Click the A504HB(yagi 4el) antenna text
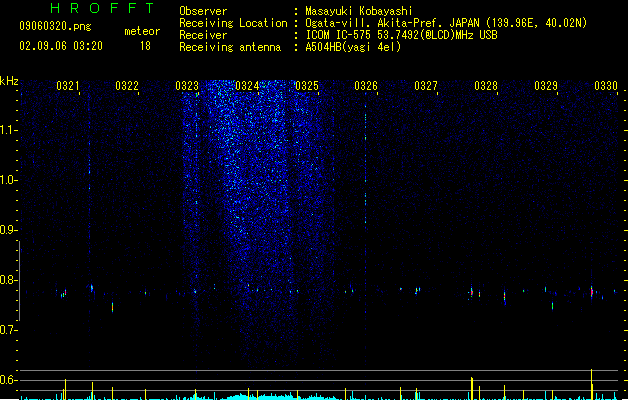Screen dimensions: 629x400 coord(353,47)
